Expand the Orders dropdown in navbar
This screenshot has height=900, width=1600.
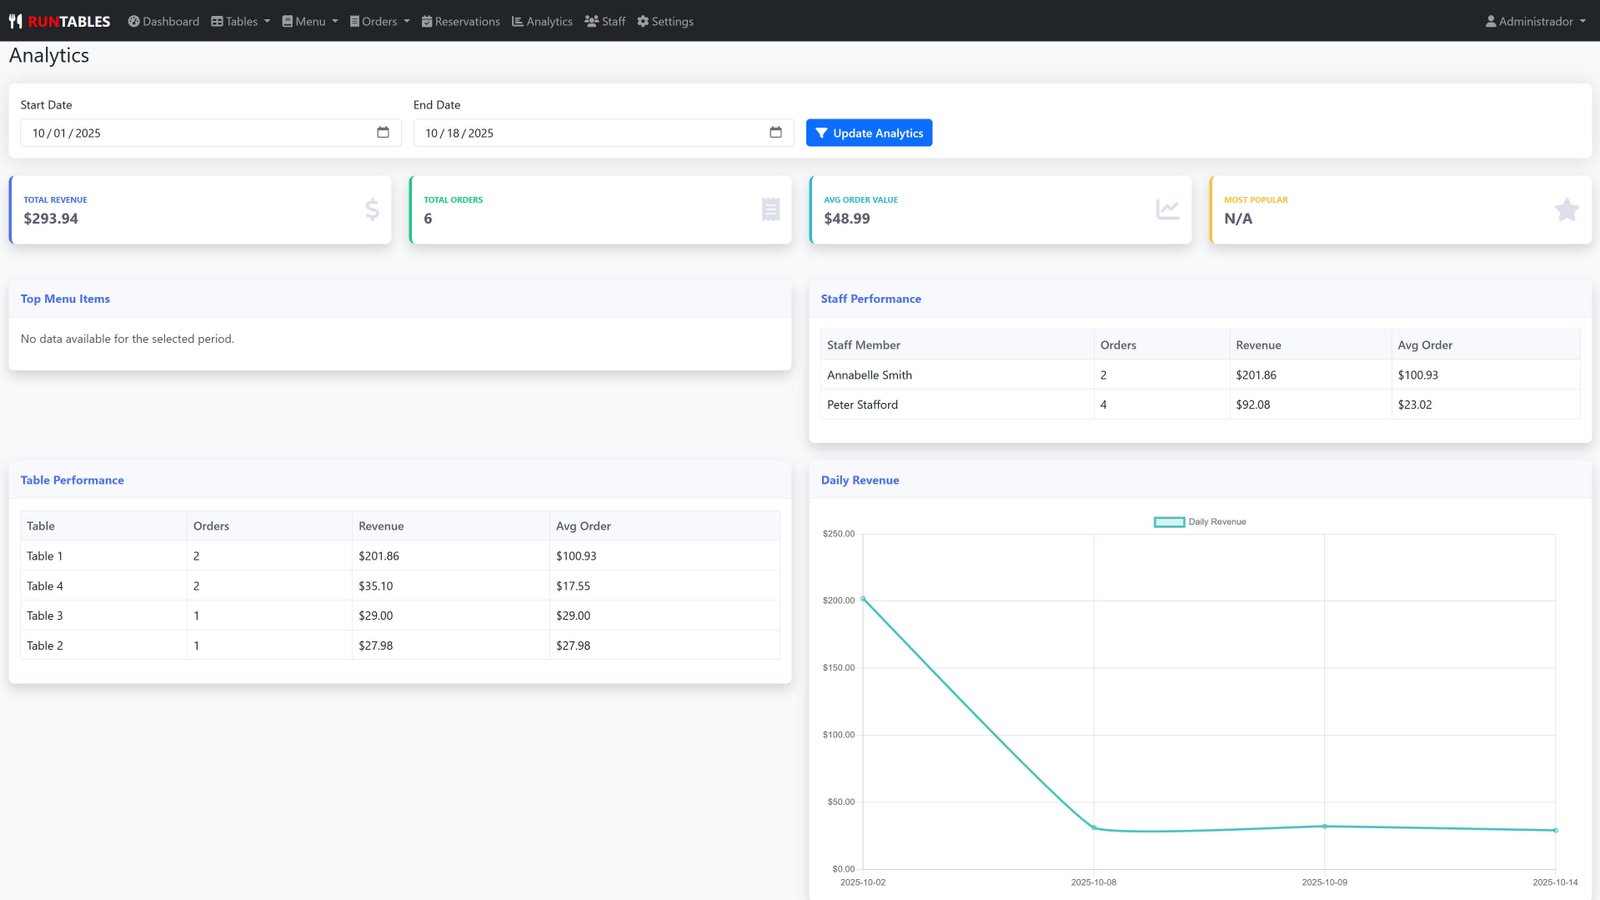[x=379, y=21]
